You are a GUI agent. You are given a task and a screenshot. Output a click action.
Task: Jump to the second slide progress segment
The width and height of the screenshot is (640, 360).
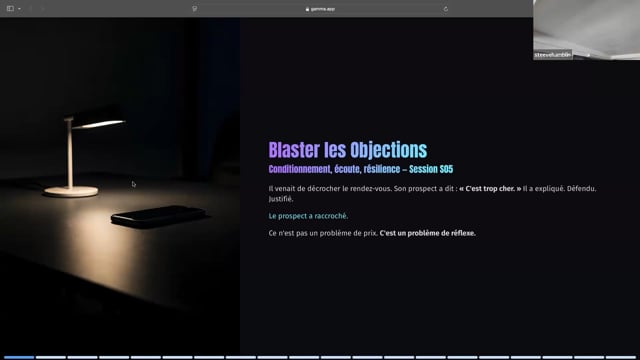pos(51,358)
